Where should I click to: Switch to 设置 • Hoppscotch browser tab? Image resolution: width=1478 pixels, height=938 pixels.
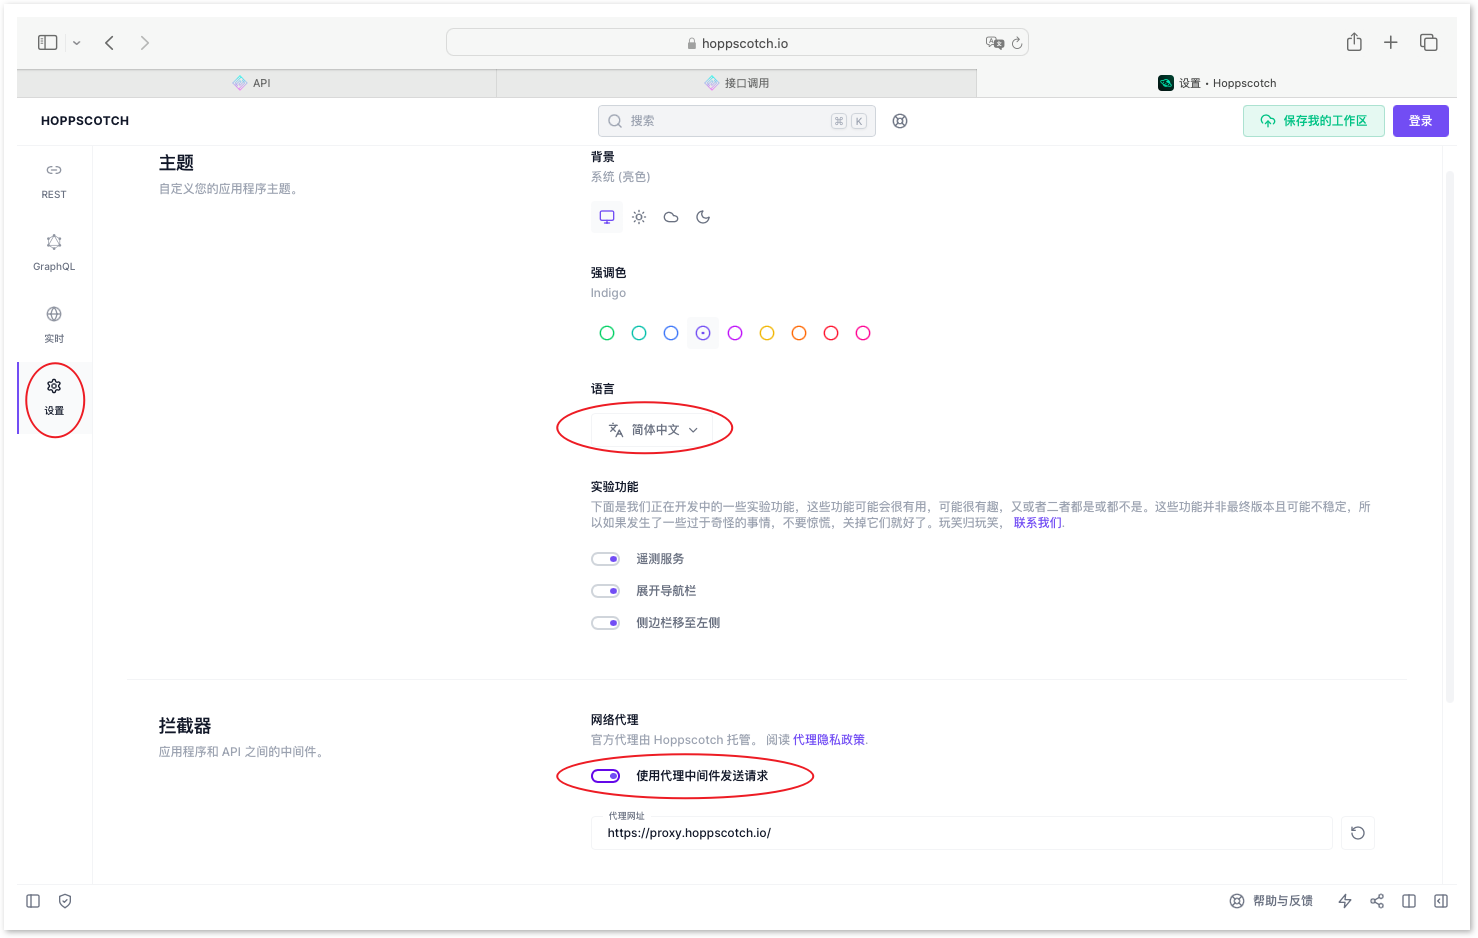click(x=1216, y=83)
